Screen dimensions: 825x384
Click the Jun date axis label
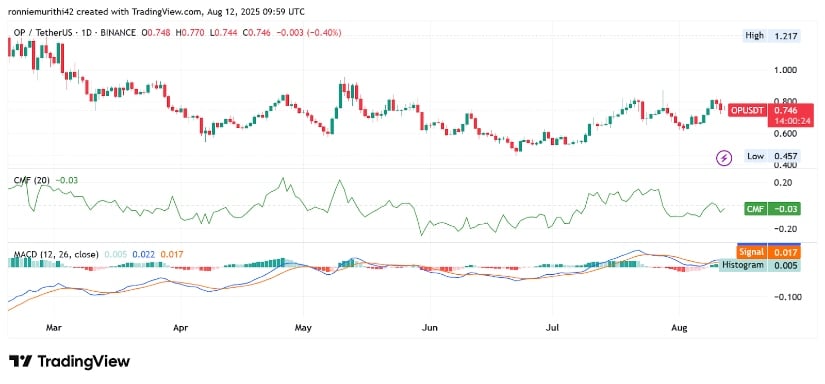click(x=430, y=328)
